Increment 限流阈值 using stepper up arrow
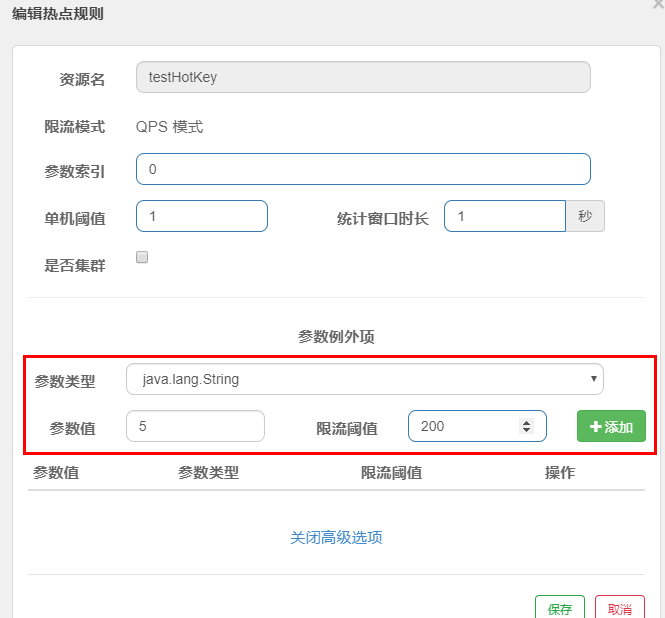Image resolution: width=665 pixels, height=618 pixels. 526,422
